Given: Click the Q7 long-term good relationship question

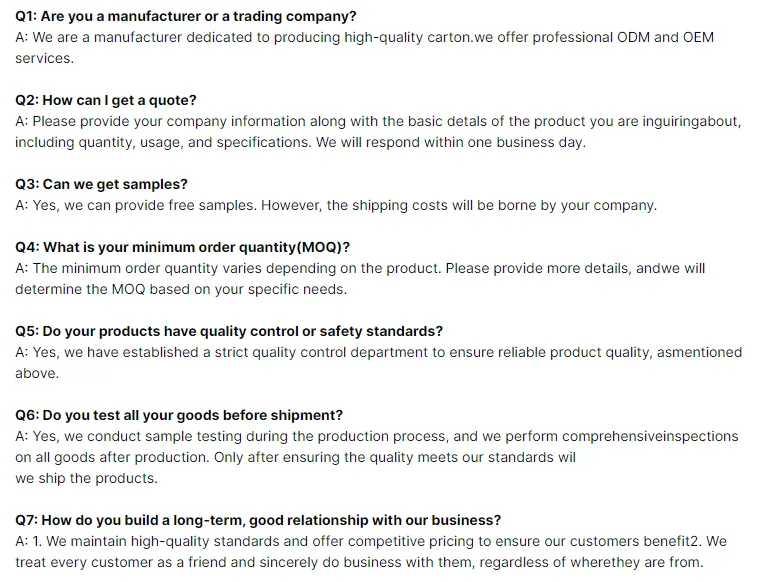Looking at the screenshot, I should tap(258, 520).
